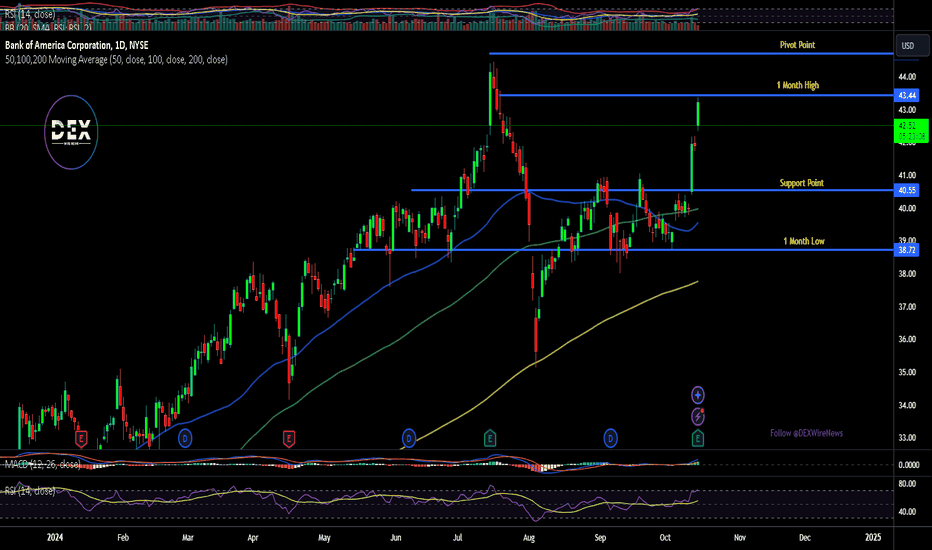This screenshot has width=932, height=550.
Task: Select the 40.55 price label on axis
Action: pos(907,190)
